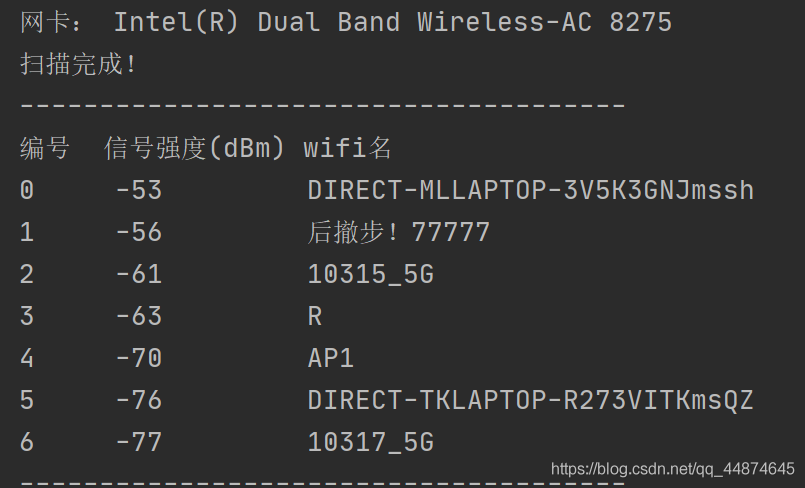
Task: Click the 10317_5G wifi name
Action: tap(370, 442)
